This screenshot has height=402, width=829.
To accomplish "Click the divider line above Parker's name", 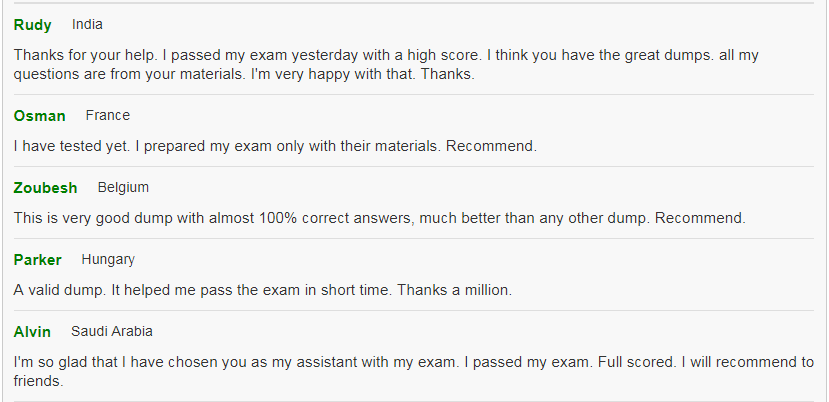I will pyautogui.click(x=414, y=239).
